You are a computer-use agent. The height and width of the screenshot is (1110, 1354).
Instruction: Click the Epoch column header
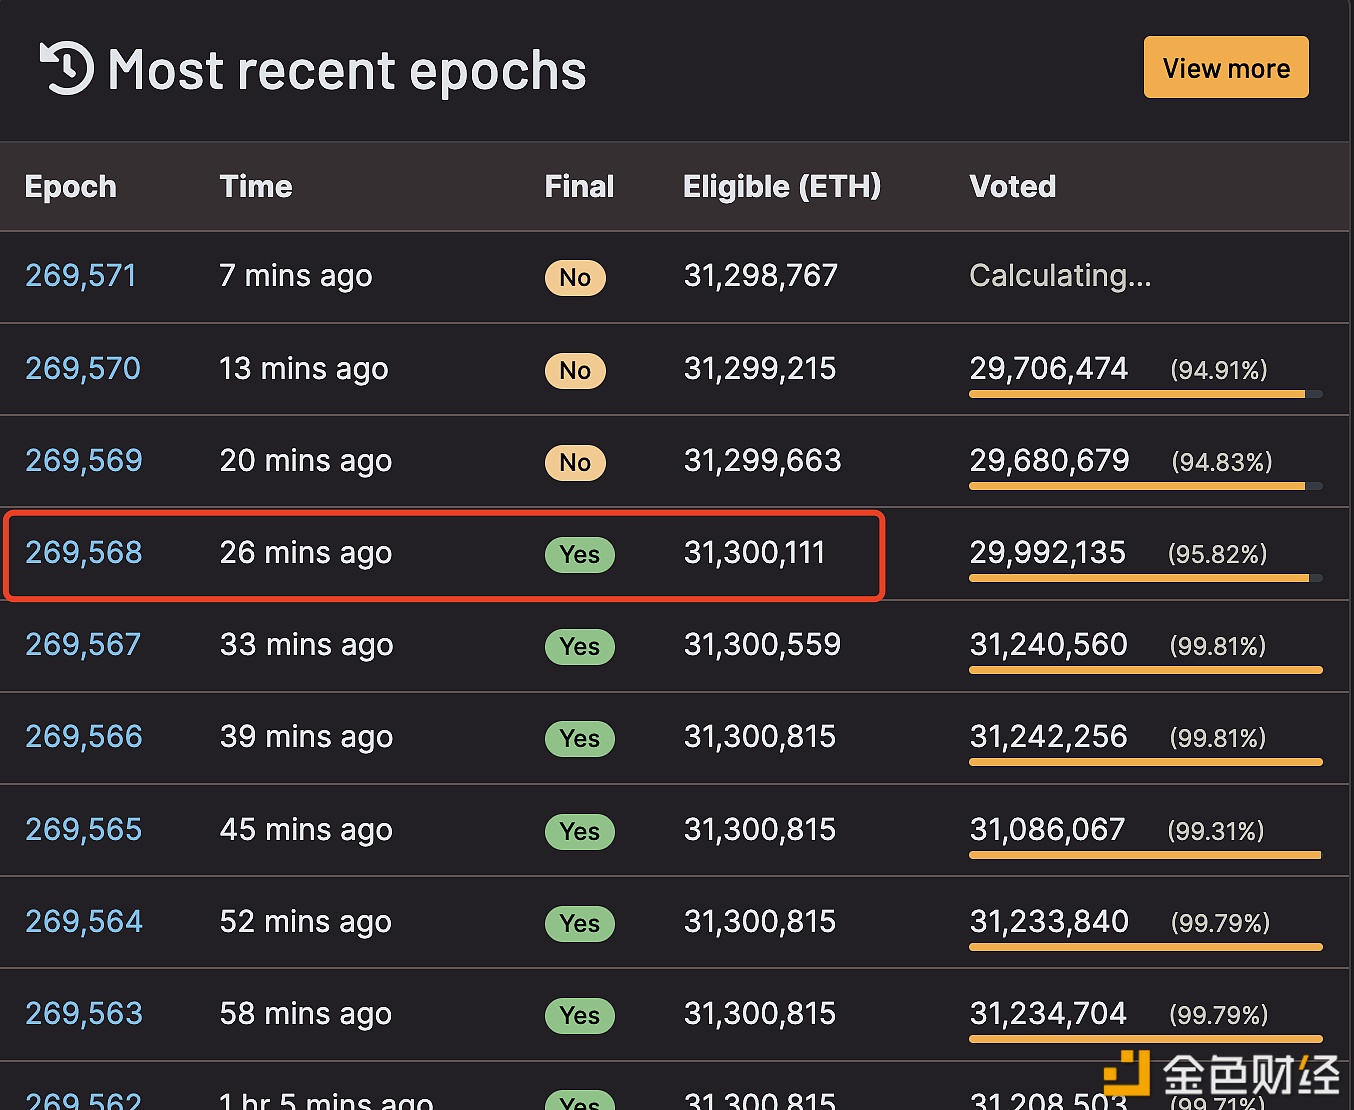click(x=71, y=187)
